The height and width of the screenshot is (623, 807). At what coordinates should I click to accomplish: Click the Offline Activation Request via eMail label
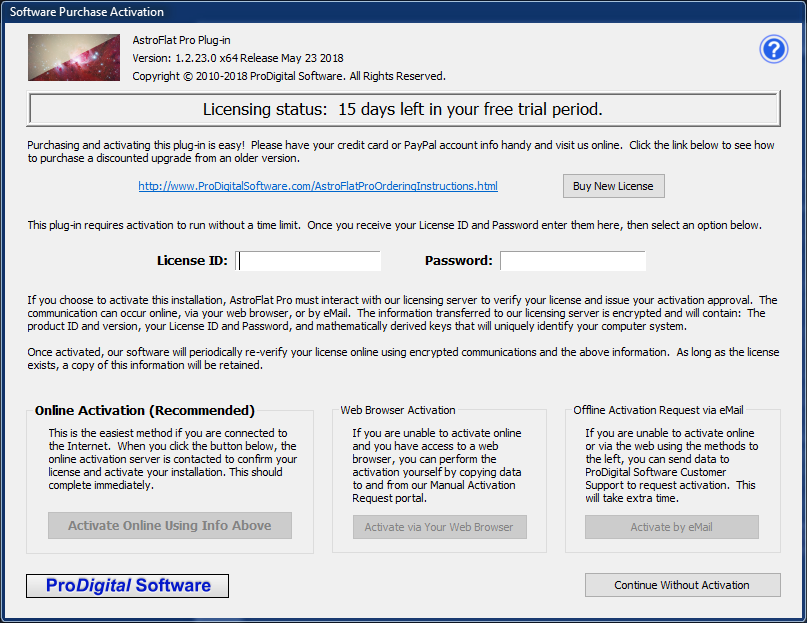pyautogui.click(x=658, y=410)
